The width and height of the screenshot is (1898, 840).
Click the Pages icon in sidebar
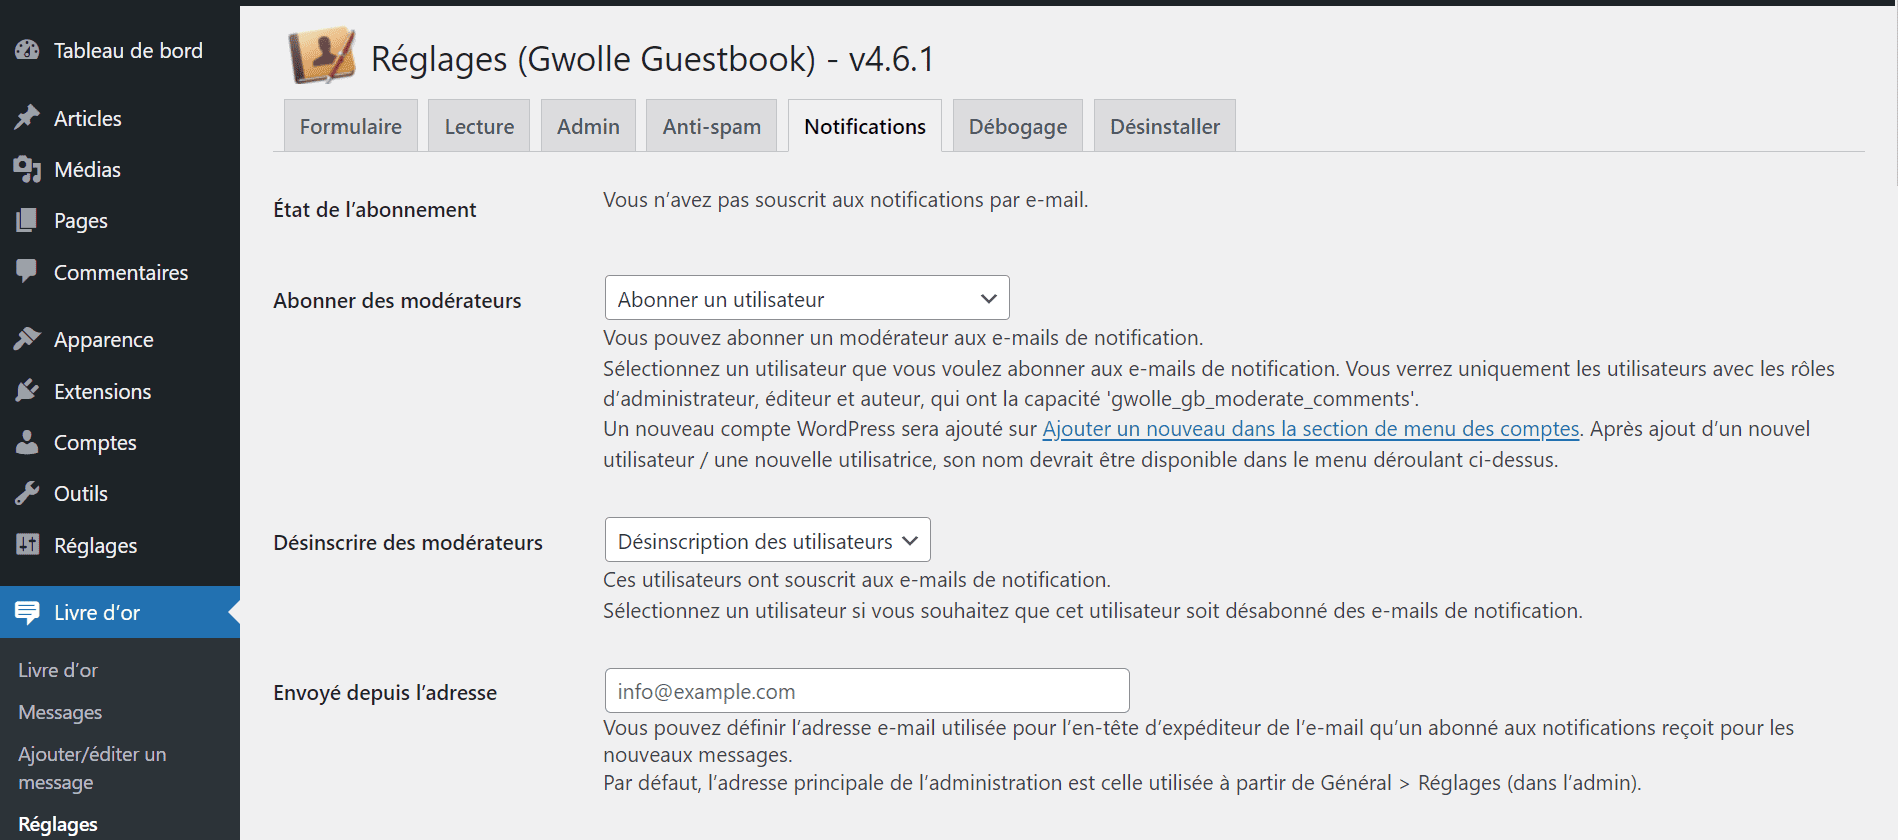tap(27, 220)
